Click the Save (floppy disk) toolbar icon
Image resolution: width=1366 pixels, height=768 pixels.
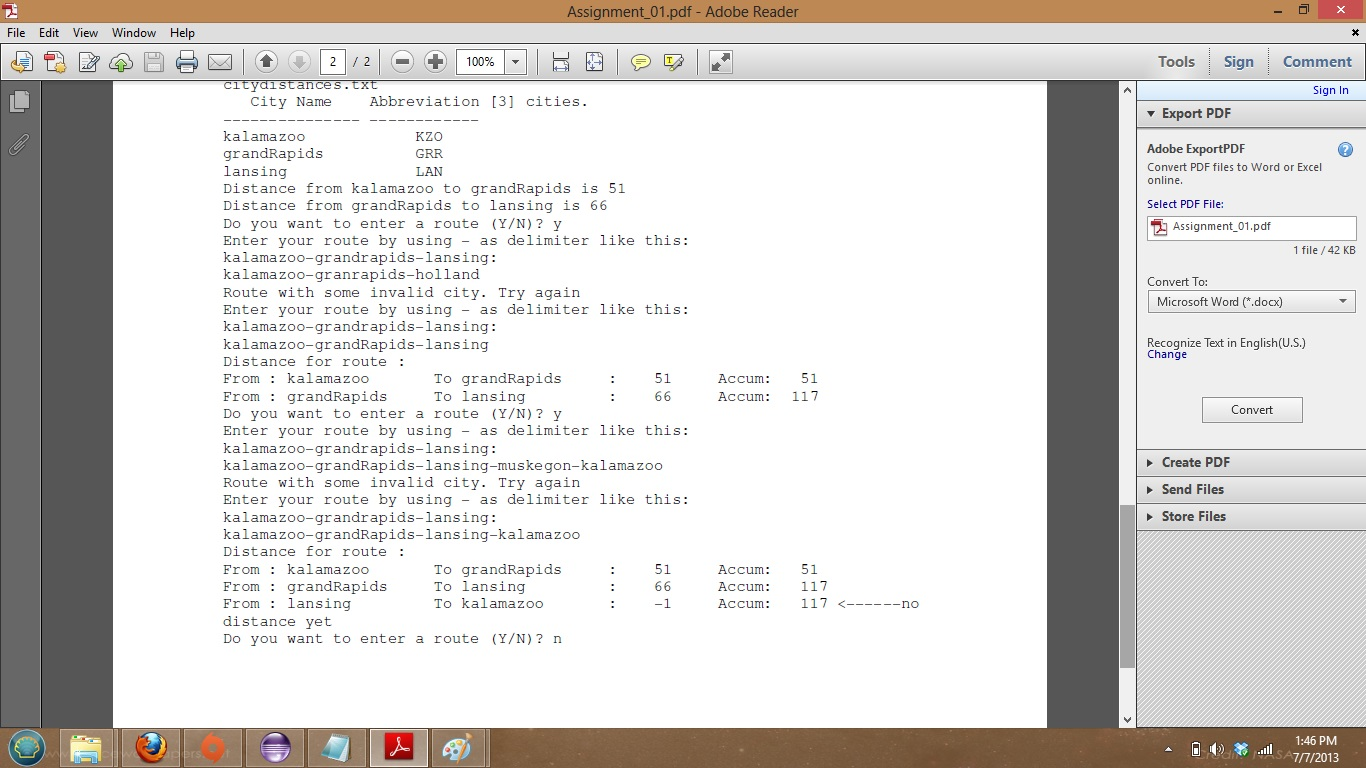154,62
